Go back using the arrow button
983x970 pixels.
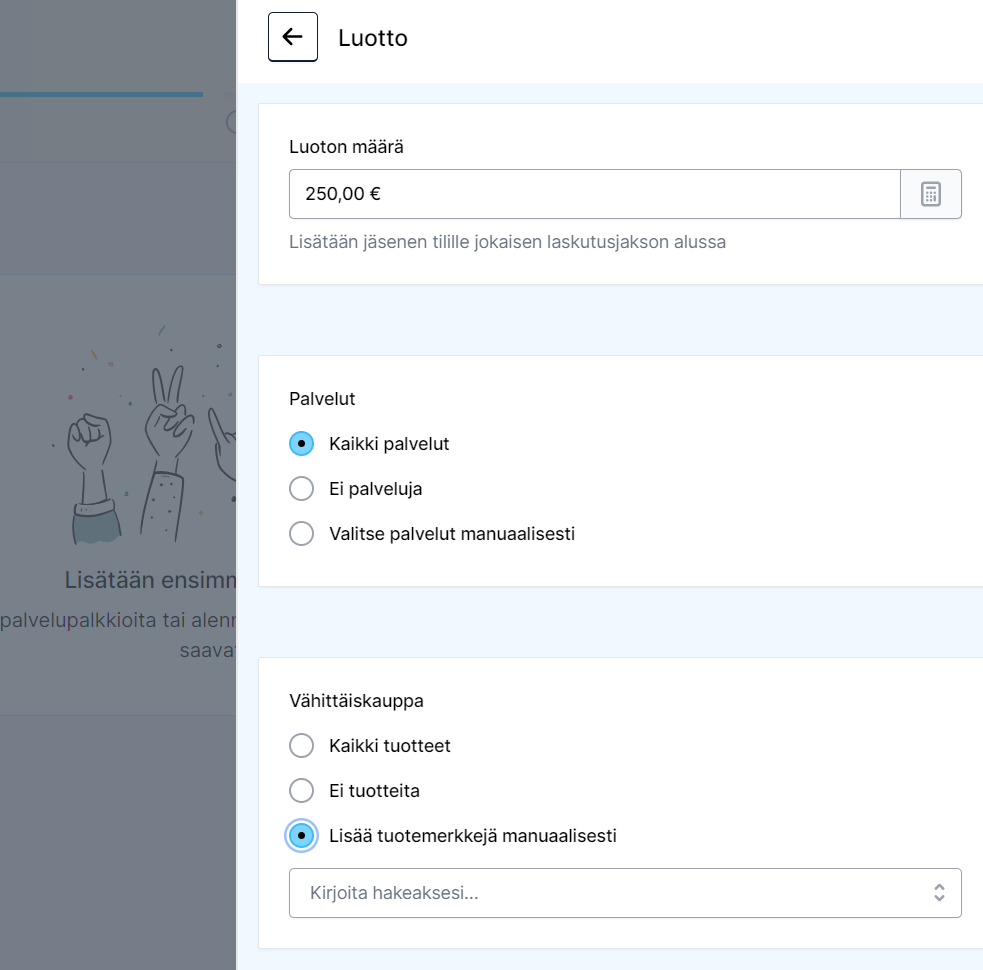293,38
